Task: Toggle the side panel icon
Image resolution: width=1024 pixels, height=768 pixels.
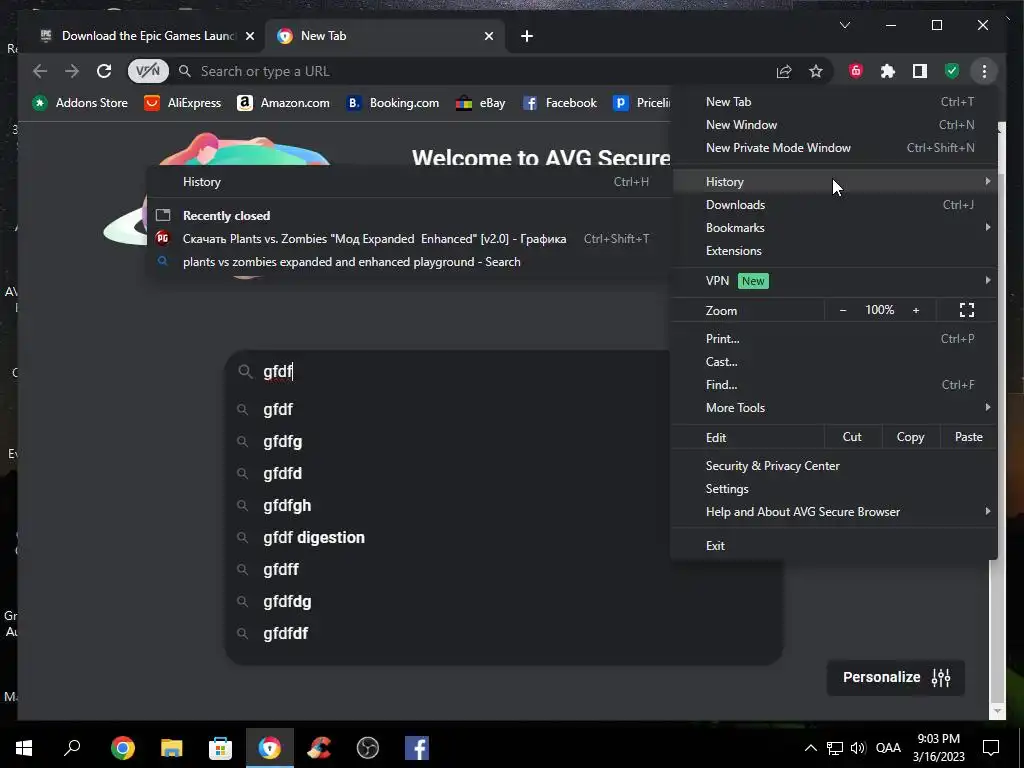Action: [x=920, y=71]
